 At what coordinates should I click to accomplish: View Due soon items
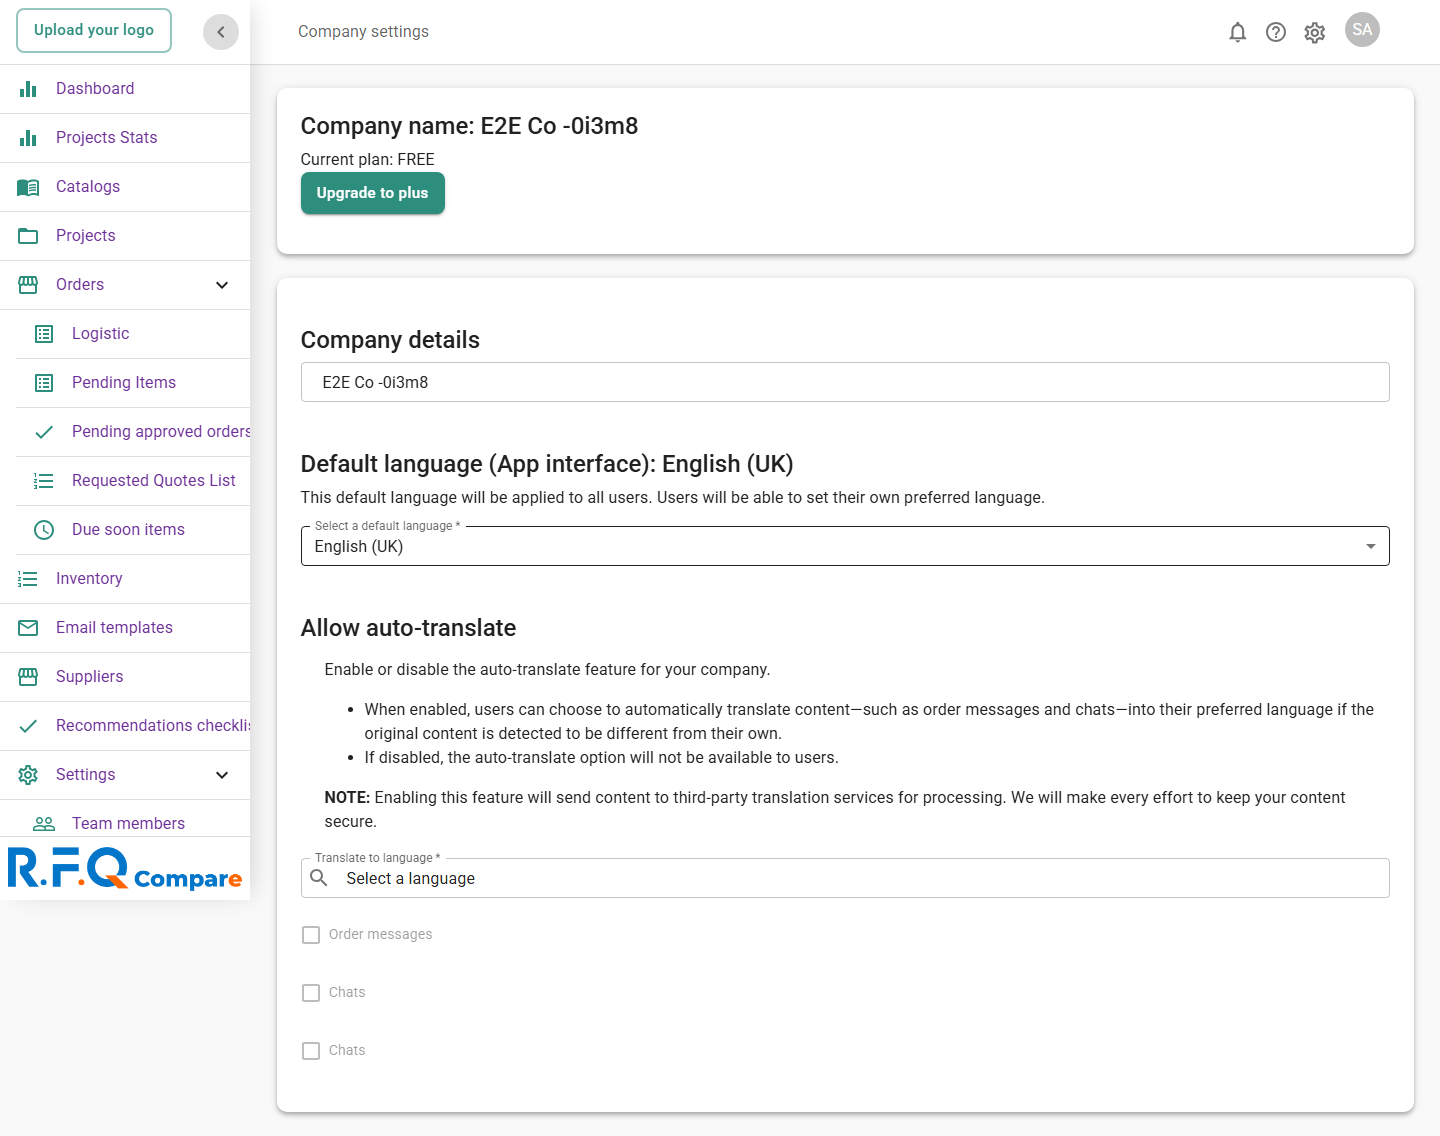128,530
